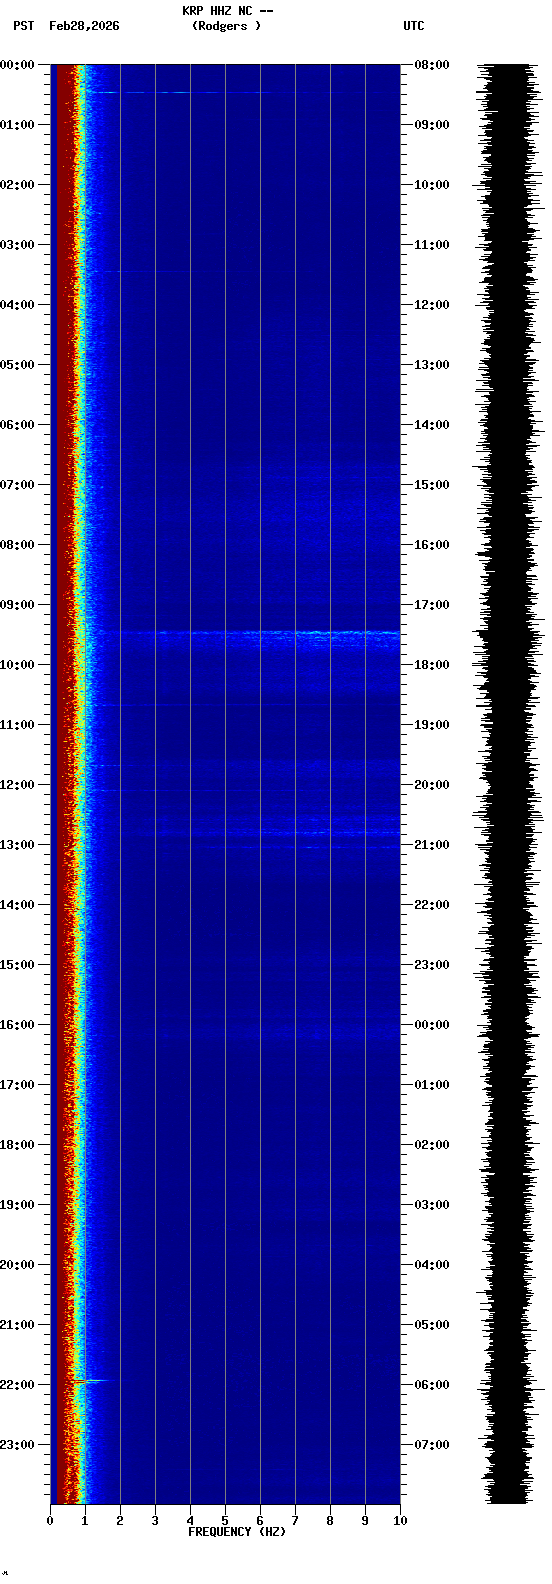Click the 04:00 PST time label
552x1584 pixels.
pos(17,305)
